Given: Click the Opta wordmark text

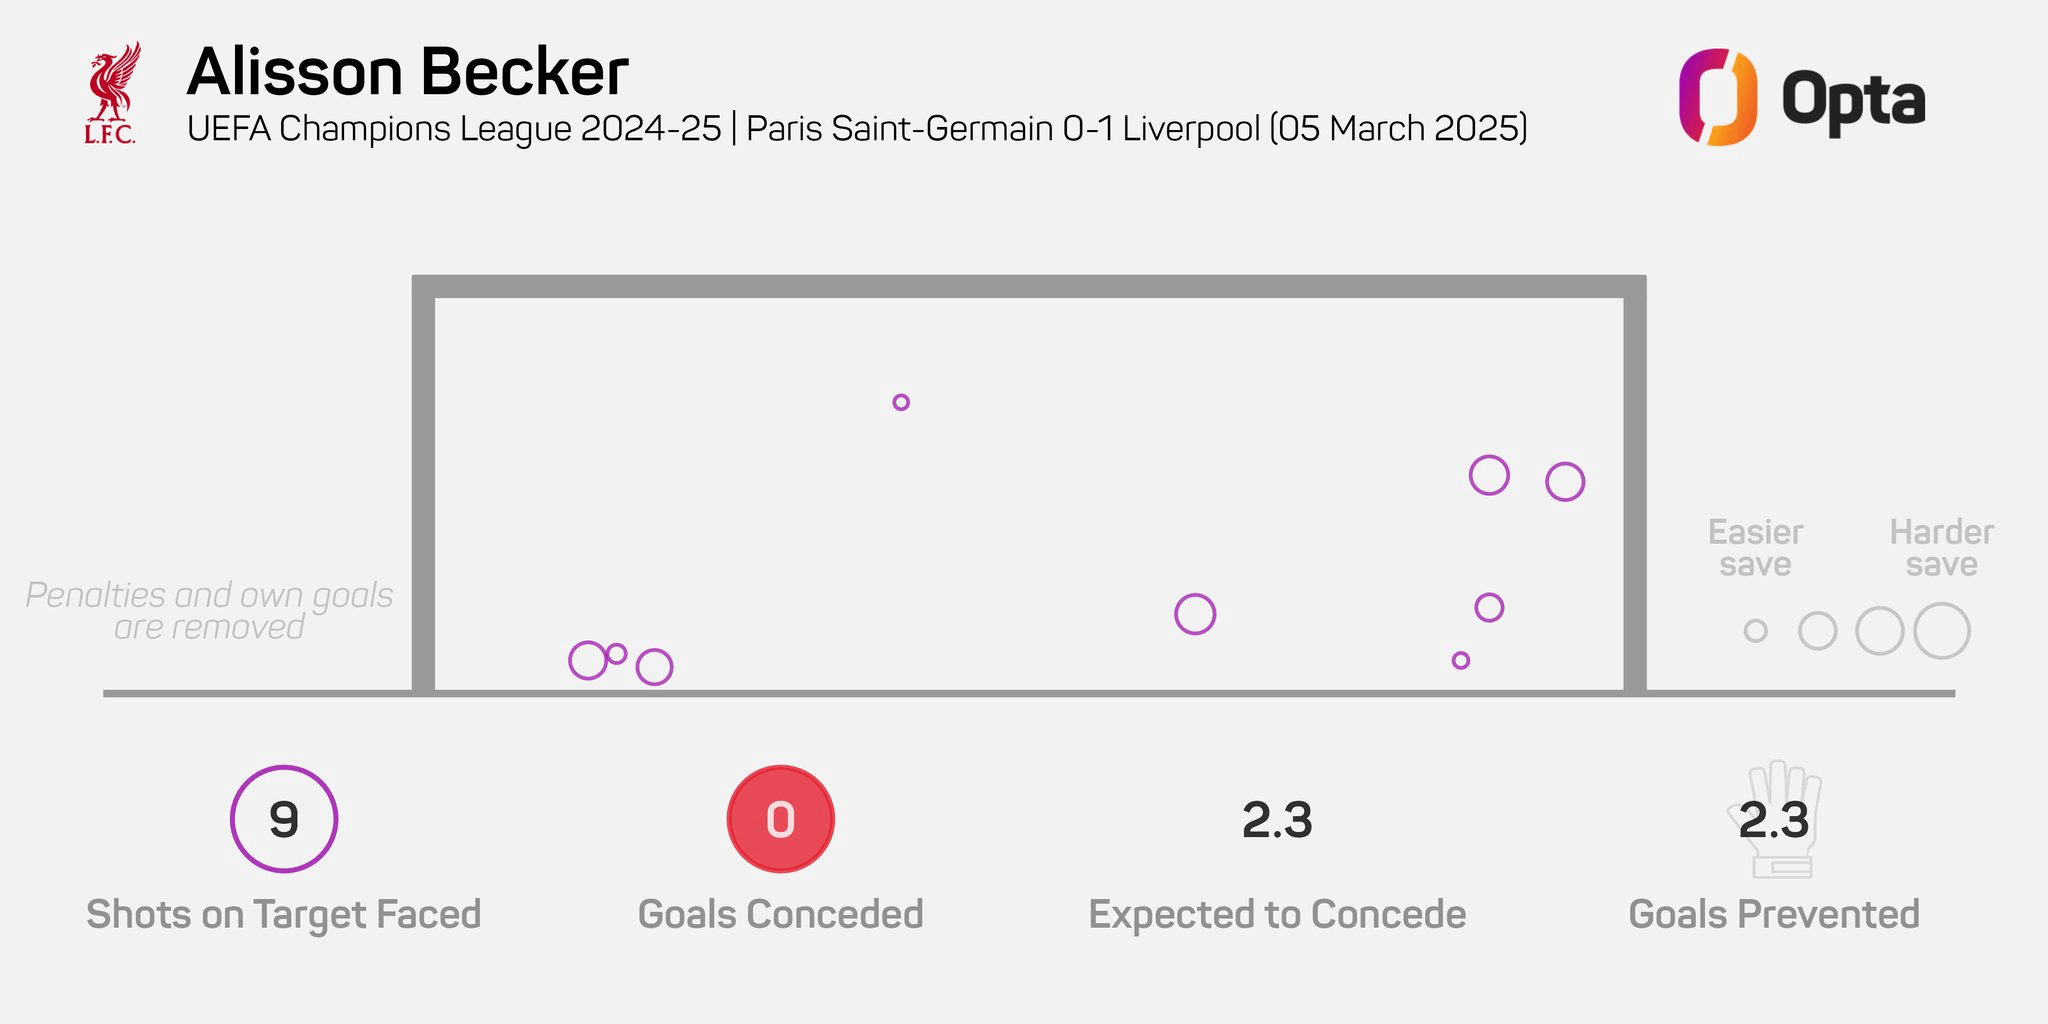Looking at the screenshot, I should [x=1853, y=102].
